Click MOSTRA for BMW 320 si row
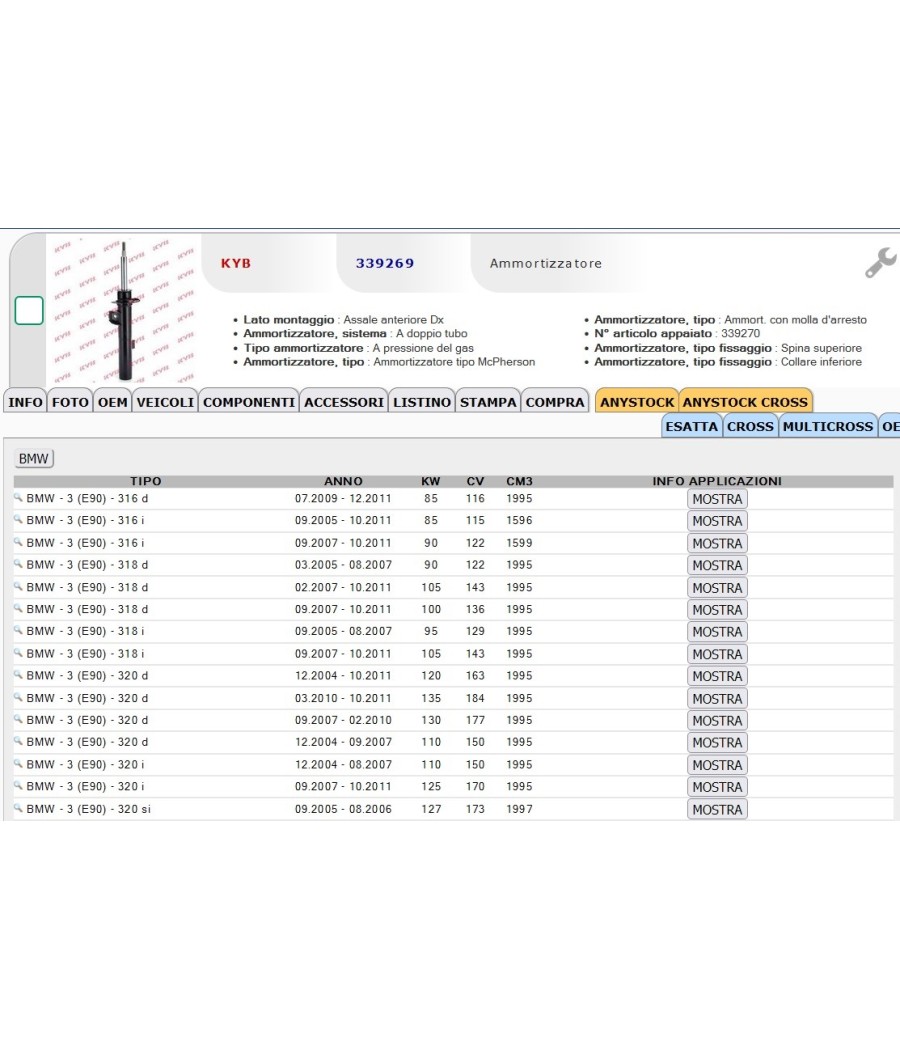 click(x=717, y=810)
